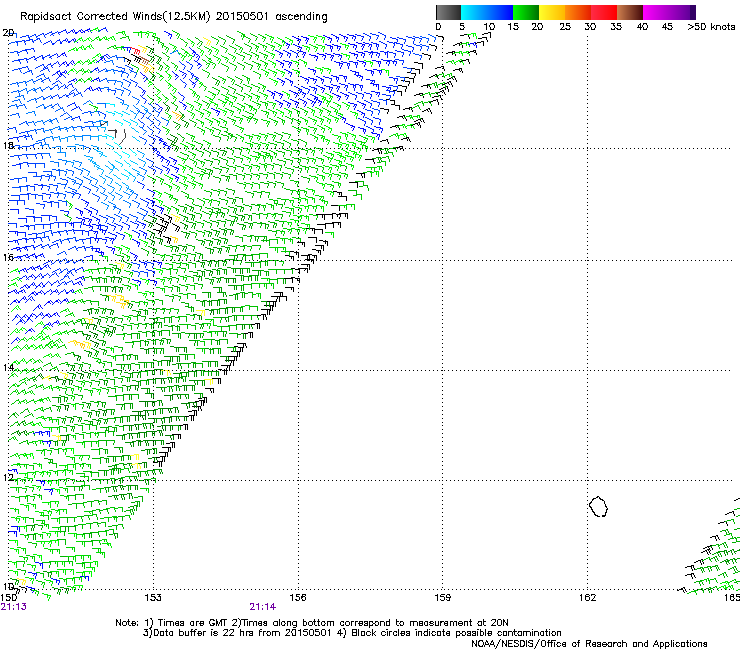Click the '18' latitude axis label
The width and height of the screenshot is (740, 650).
pyautogui.click(x=8, y=145)
